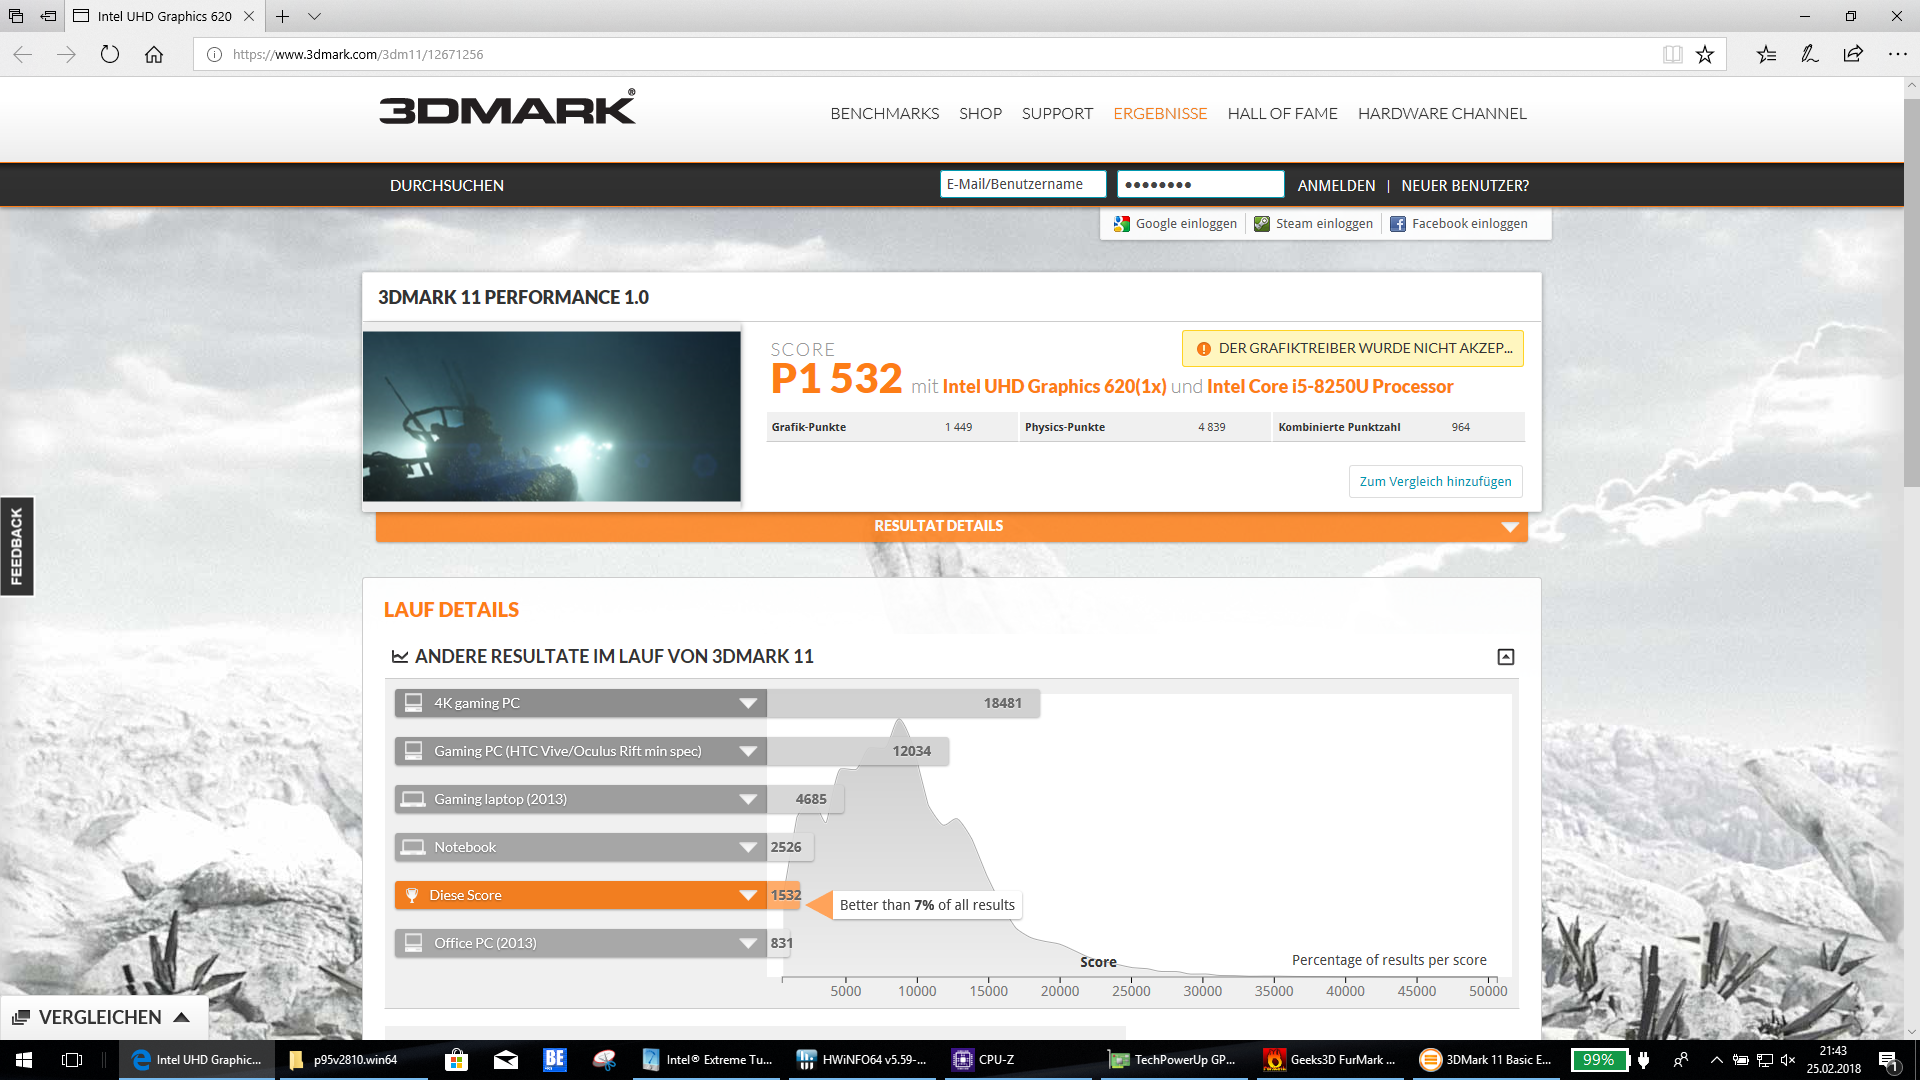Expand the Diese Score dropdown arrow
The height and width of the screenshot is (1080, 1920).
pyautogui.click(x=748, y=895)
